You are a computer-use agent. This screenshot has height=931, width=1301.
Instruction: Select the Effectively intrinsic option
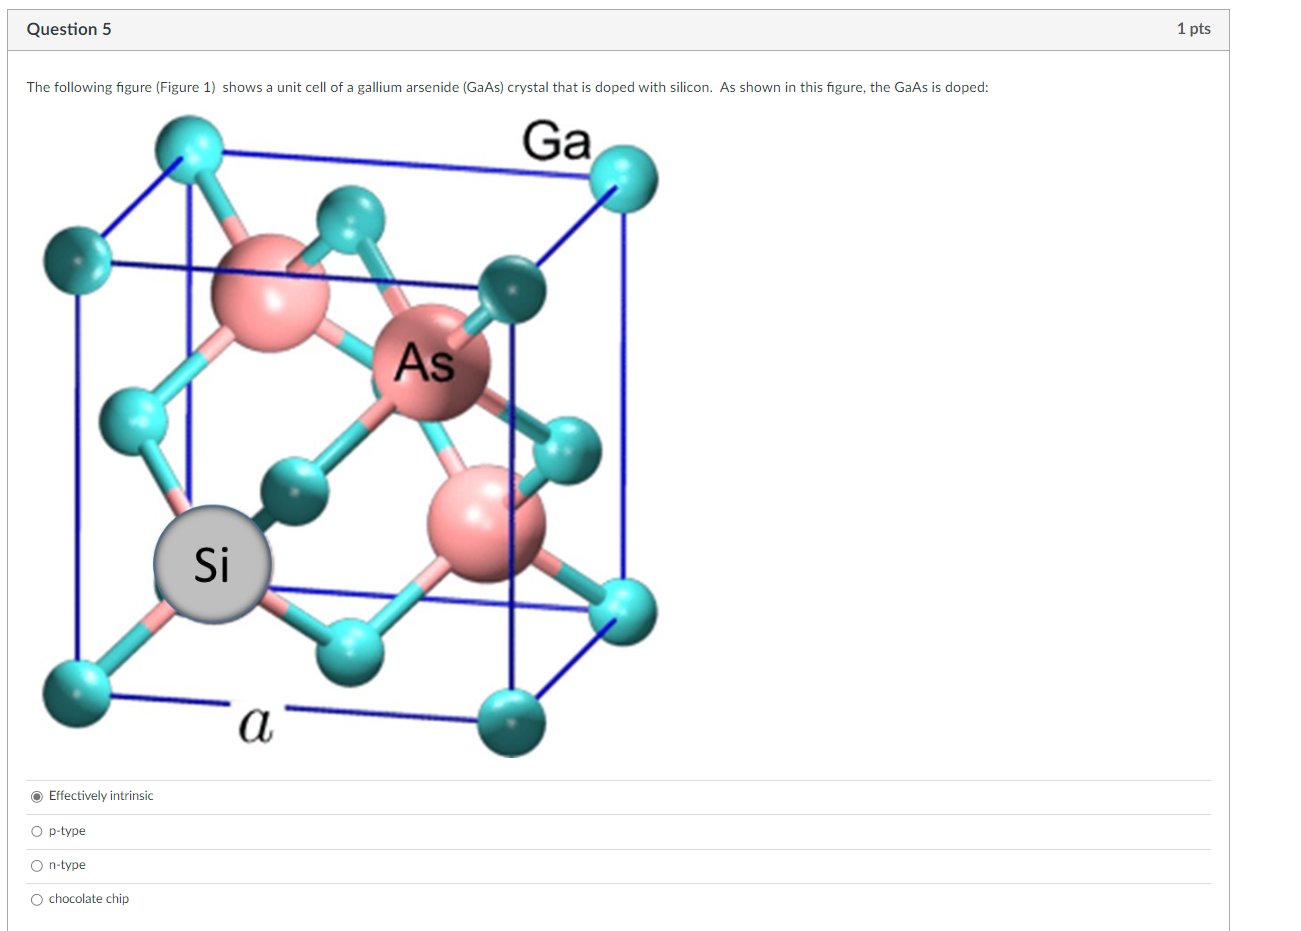[37, 796]
